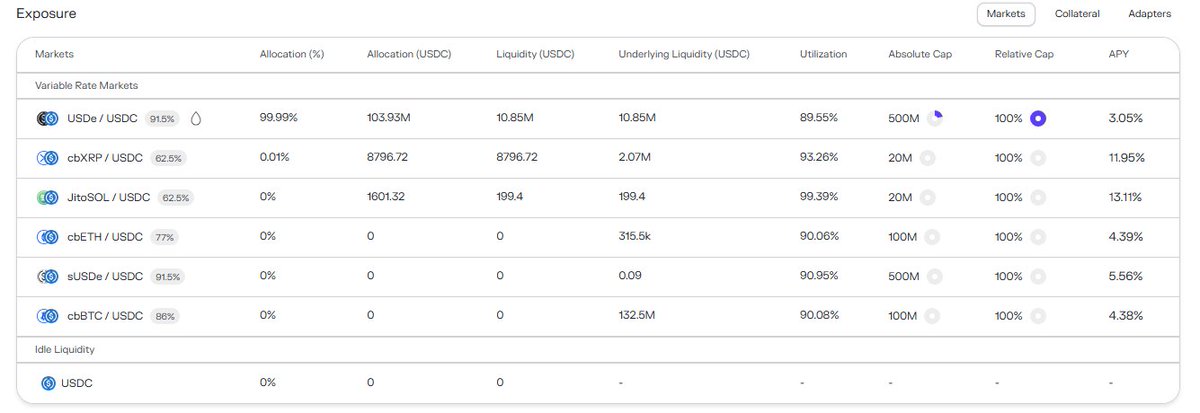Switch to the Collateral tab
Viewport: 1200px width, 413px height.
[1077, 14]
